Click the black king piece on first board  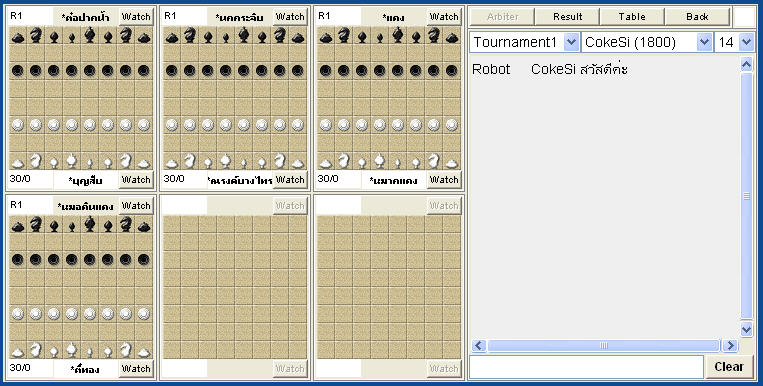[x=90, y=35]
